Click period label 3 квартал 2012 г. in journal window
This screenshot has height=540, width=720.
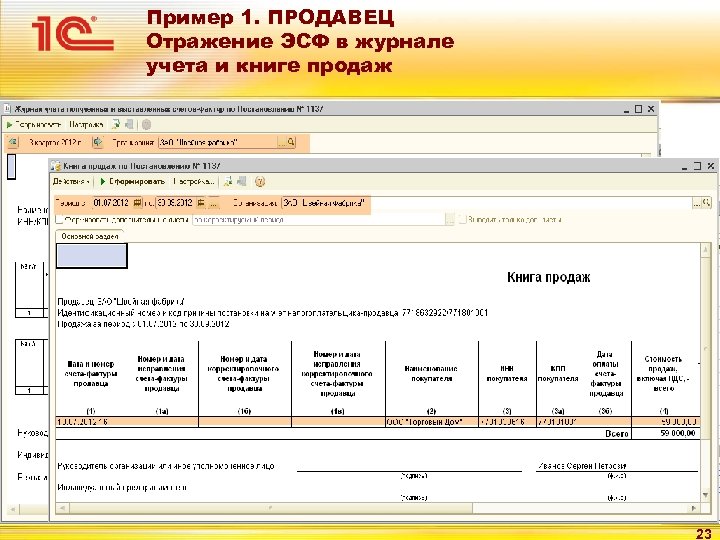point(55,142)
